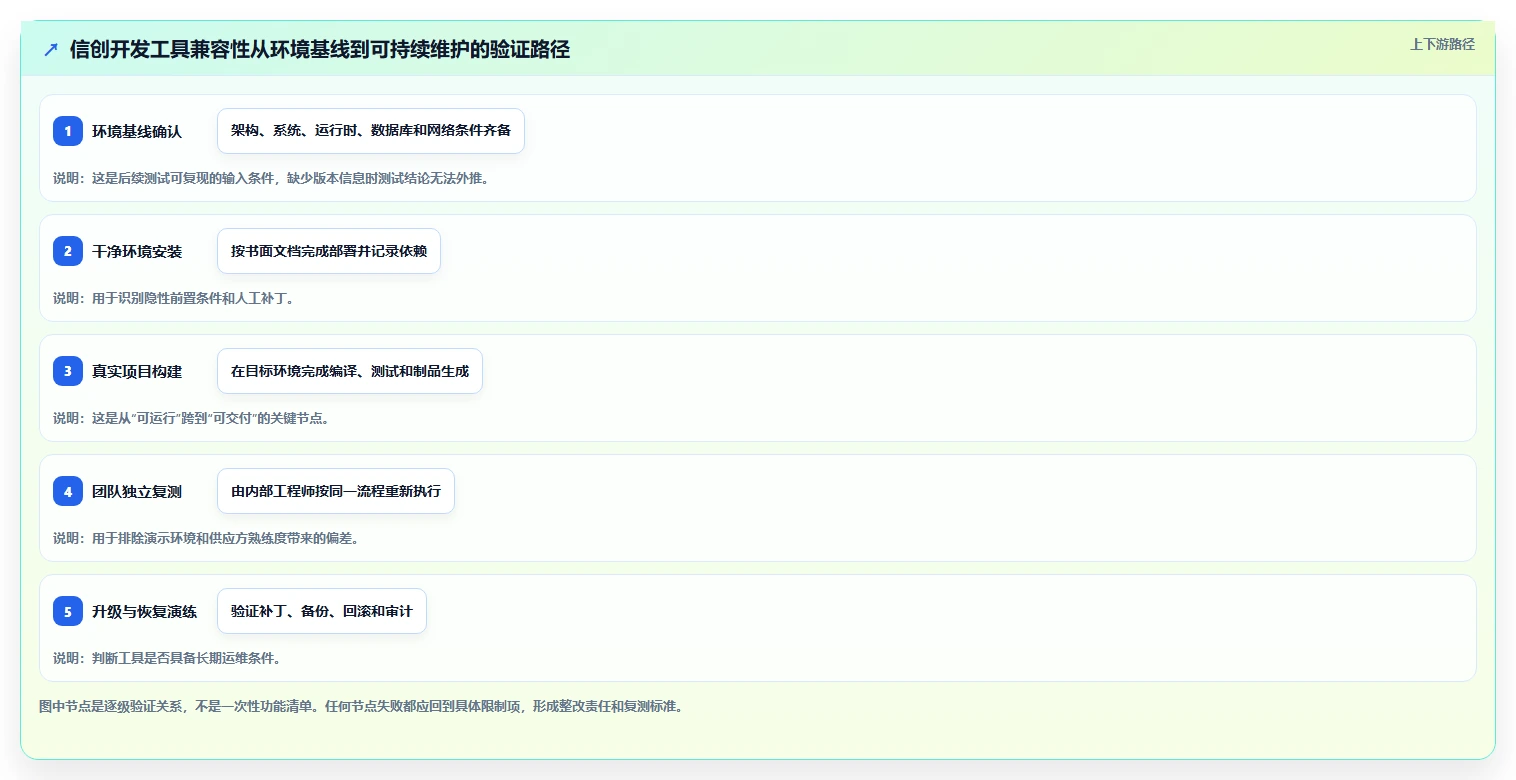Click the note about 可运行 跨到 可交付
The height and width of the screenshot is (780, 1516).
191,418
